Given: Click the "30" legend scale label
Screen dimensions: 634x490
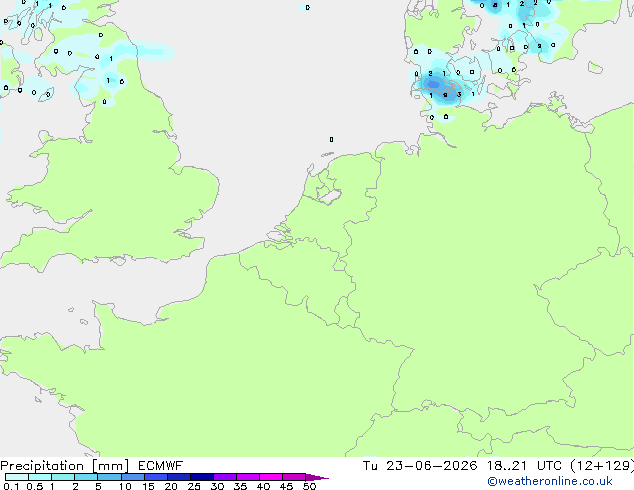Looking at the screenshot, I should coord(217,486).
